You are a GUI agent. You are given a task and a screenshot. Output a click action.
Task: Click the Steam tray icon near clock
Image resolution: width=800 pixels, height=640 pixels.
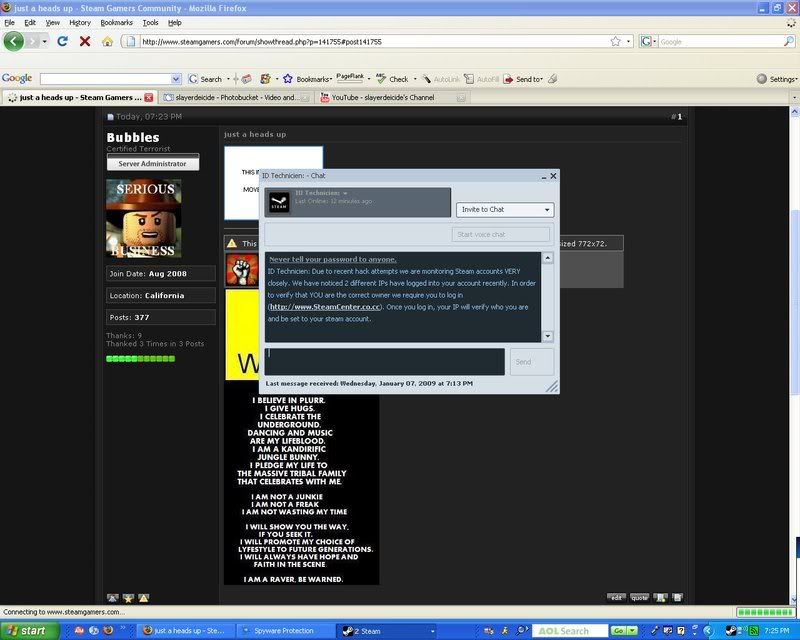point(731,631)
